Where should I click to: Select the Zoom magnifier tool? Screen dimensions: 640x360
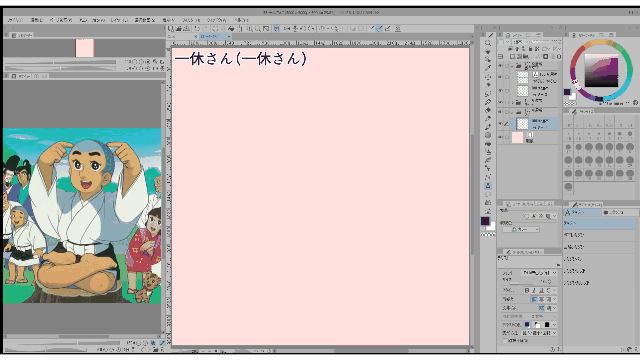[488, 43]
